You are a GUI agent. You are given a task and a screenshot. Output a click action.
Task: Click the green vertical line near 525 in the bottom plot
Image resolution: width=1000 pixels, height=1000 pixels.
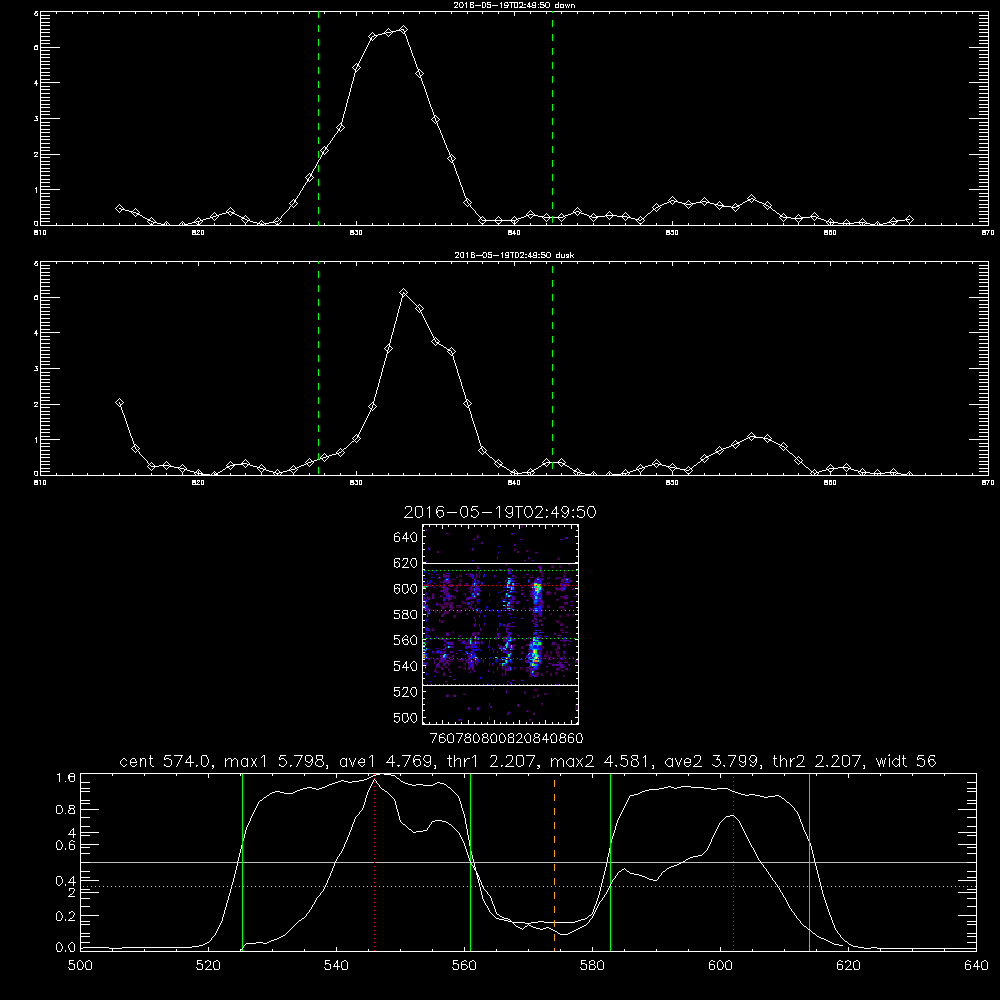click(242, 861)
